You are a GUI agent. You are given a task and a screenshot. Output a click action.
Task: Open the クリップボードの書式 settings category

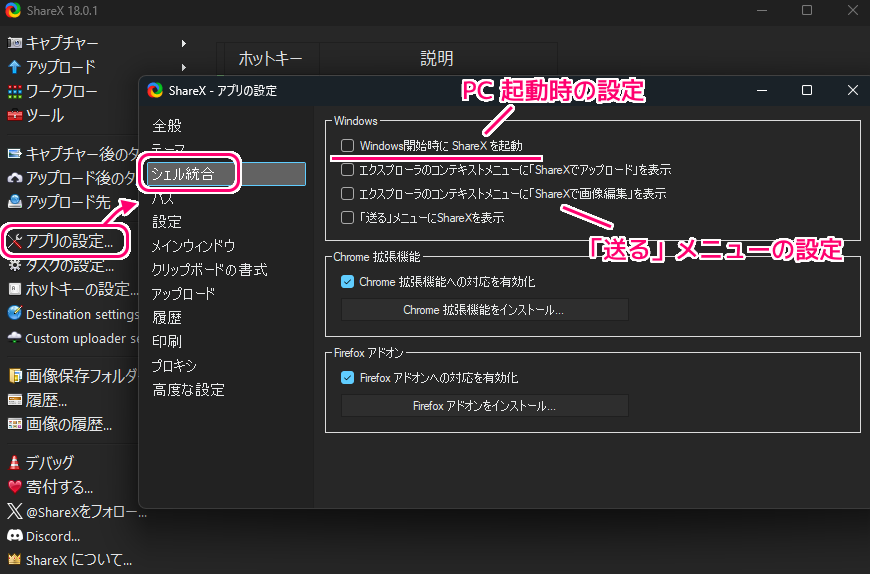[210, 270]
